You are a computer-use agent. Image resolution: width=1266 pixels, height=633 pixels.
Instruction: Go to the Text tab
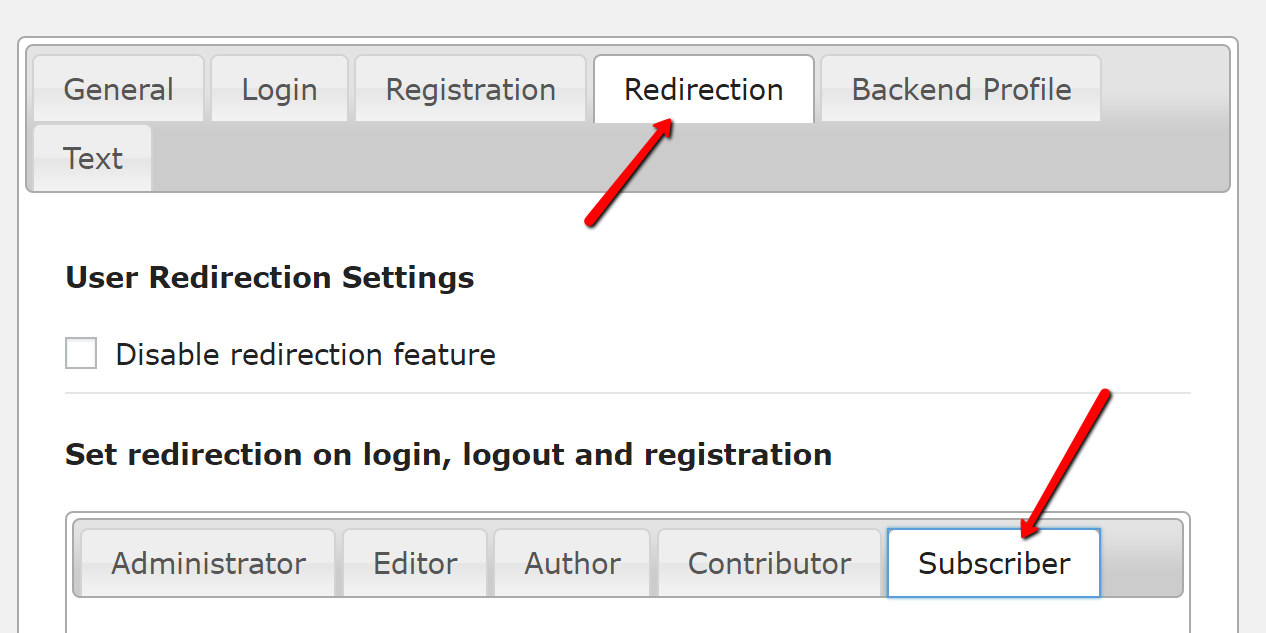point(92,158)
